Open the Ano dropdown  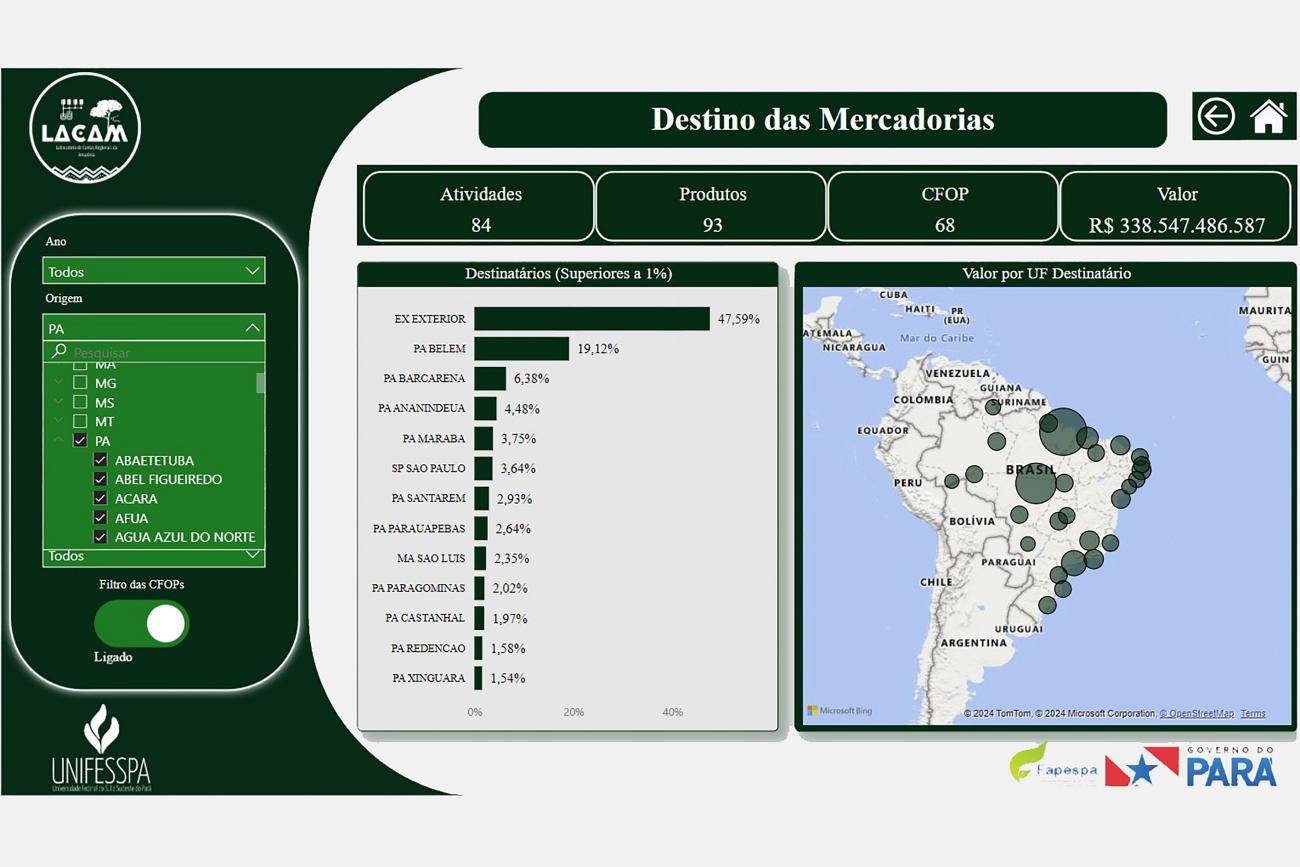tap(153, 271)
